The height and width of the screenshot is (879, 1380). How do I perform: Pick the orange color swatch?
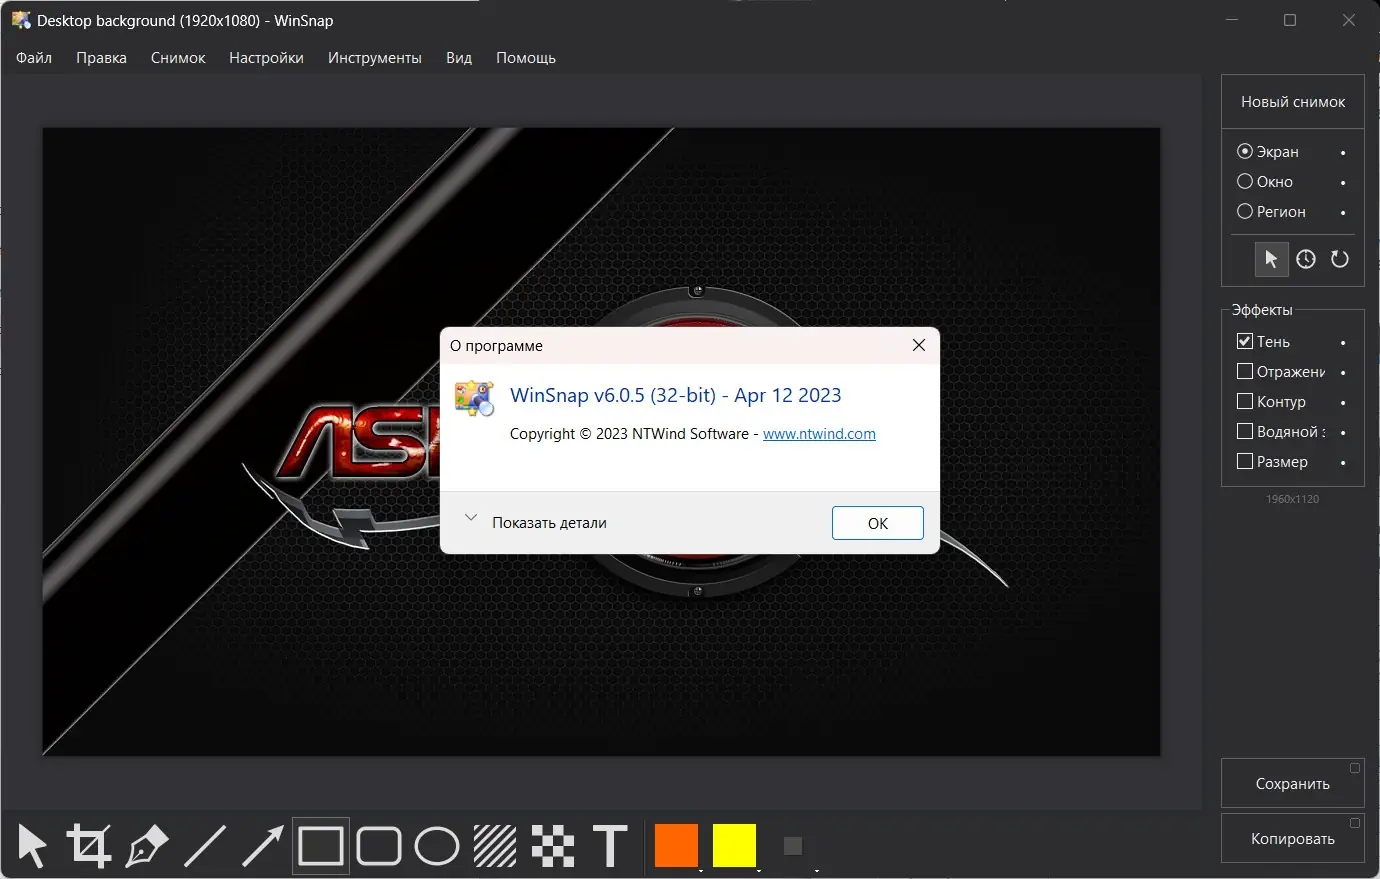click(676, 846)
